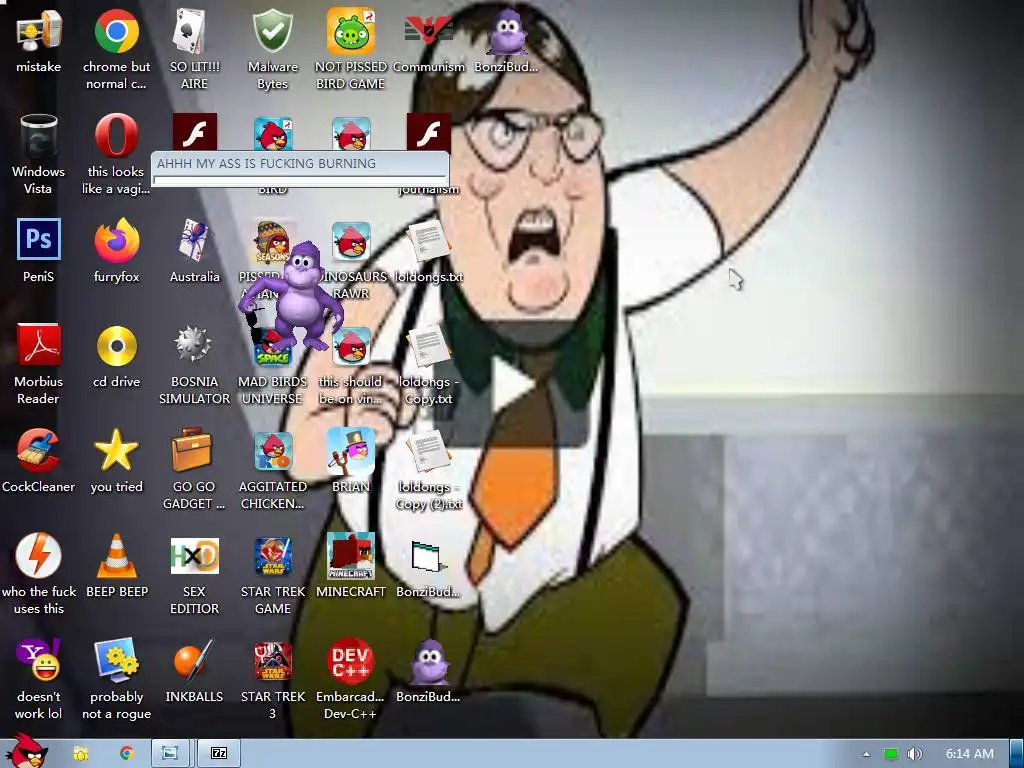Switch to the 7z taskbar button
This screenshot has width=1024, height=768.
(x=219, y=754)
